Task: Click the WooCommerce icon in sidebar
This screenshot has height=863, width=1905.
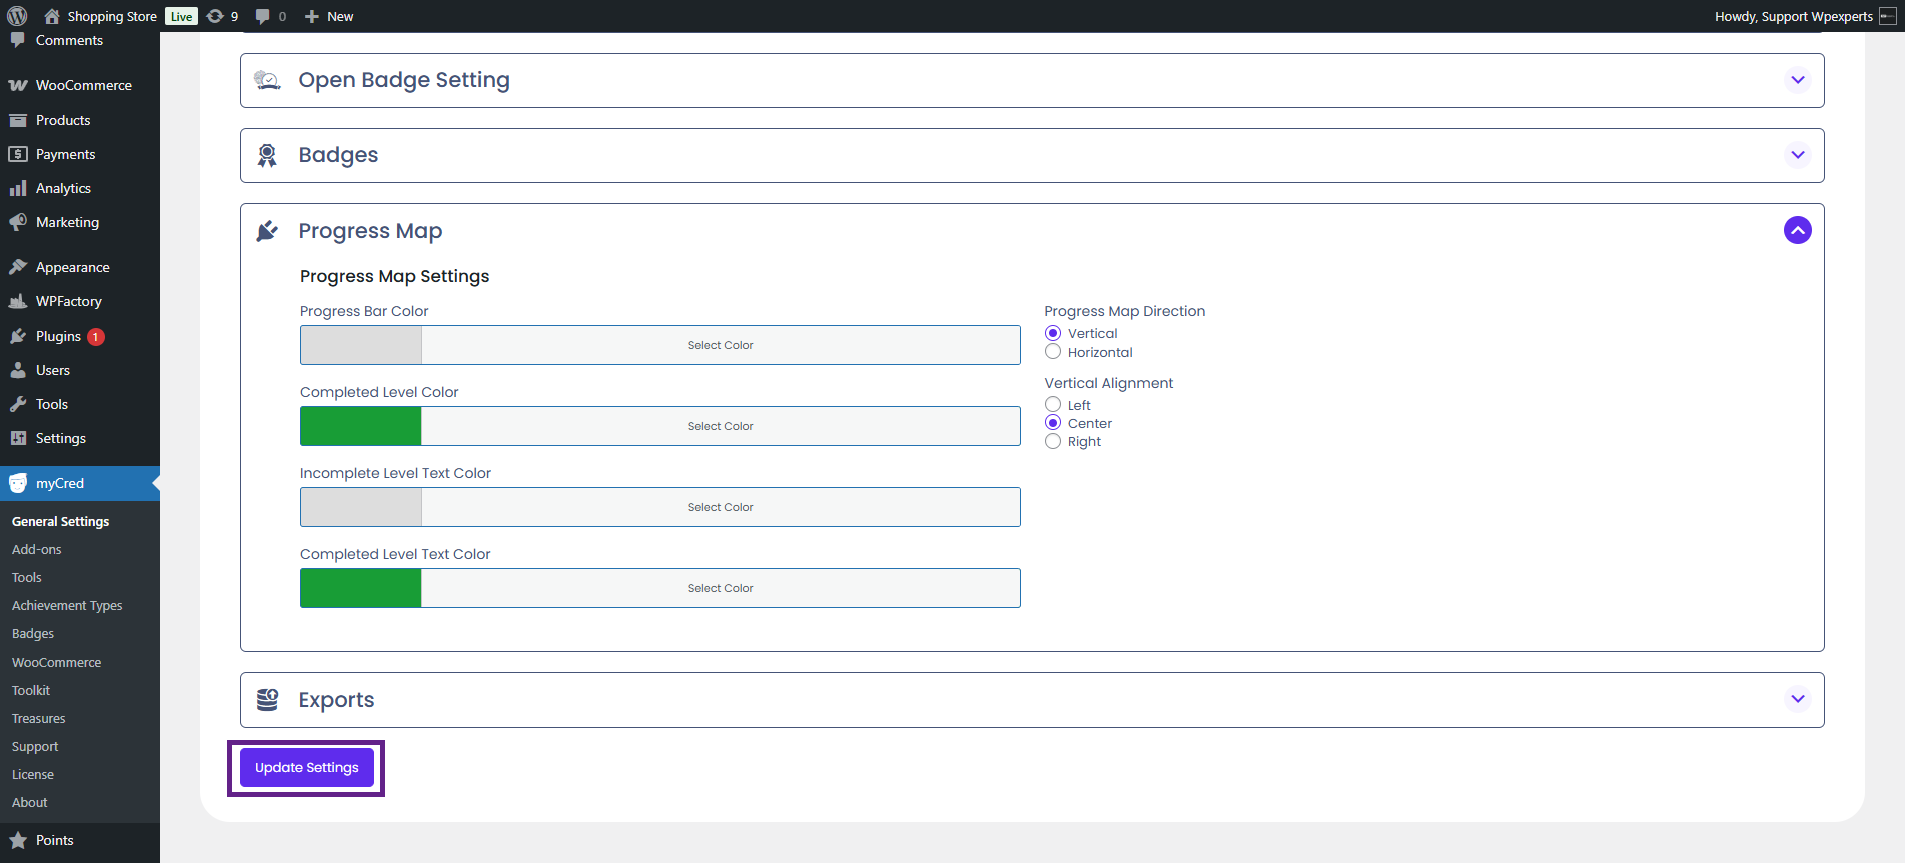Action: [x=18, y=86]
